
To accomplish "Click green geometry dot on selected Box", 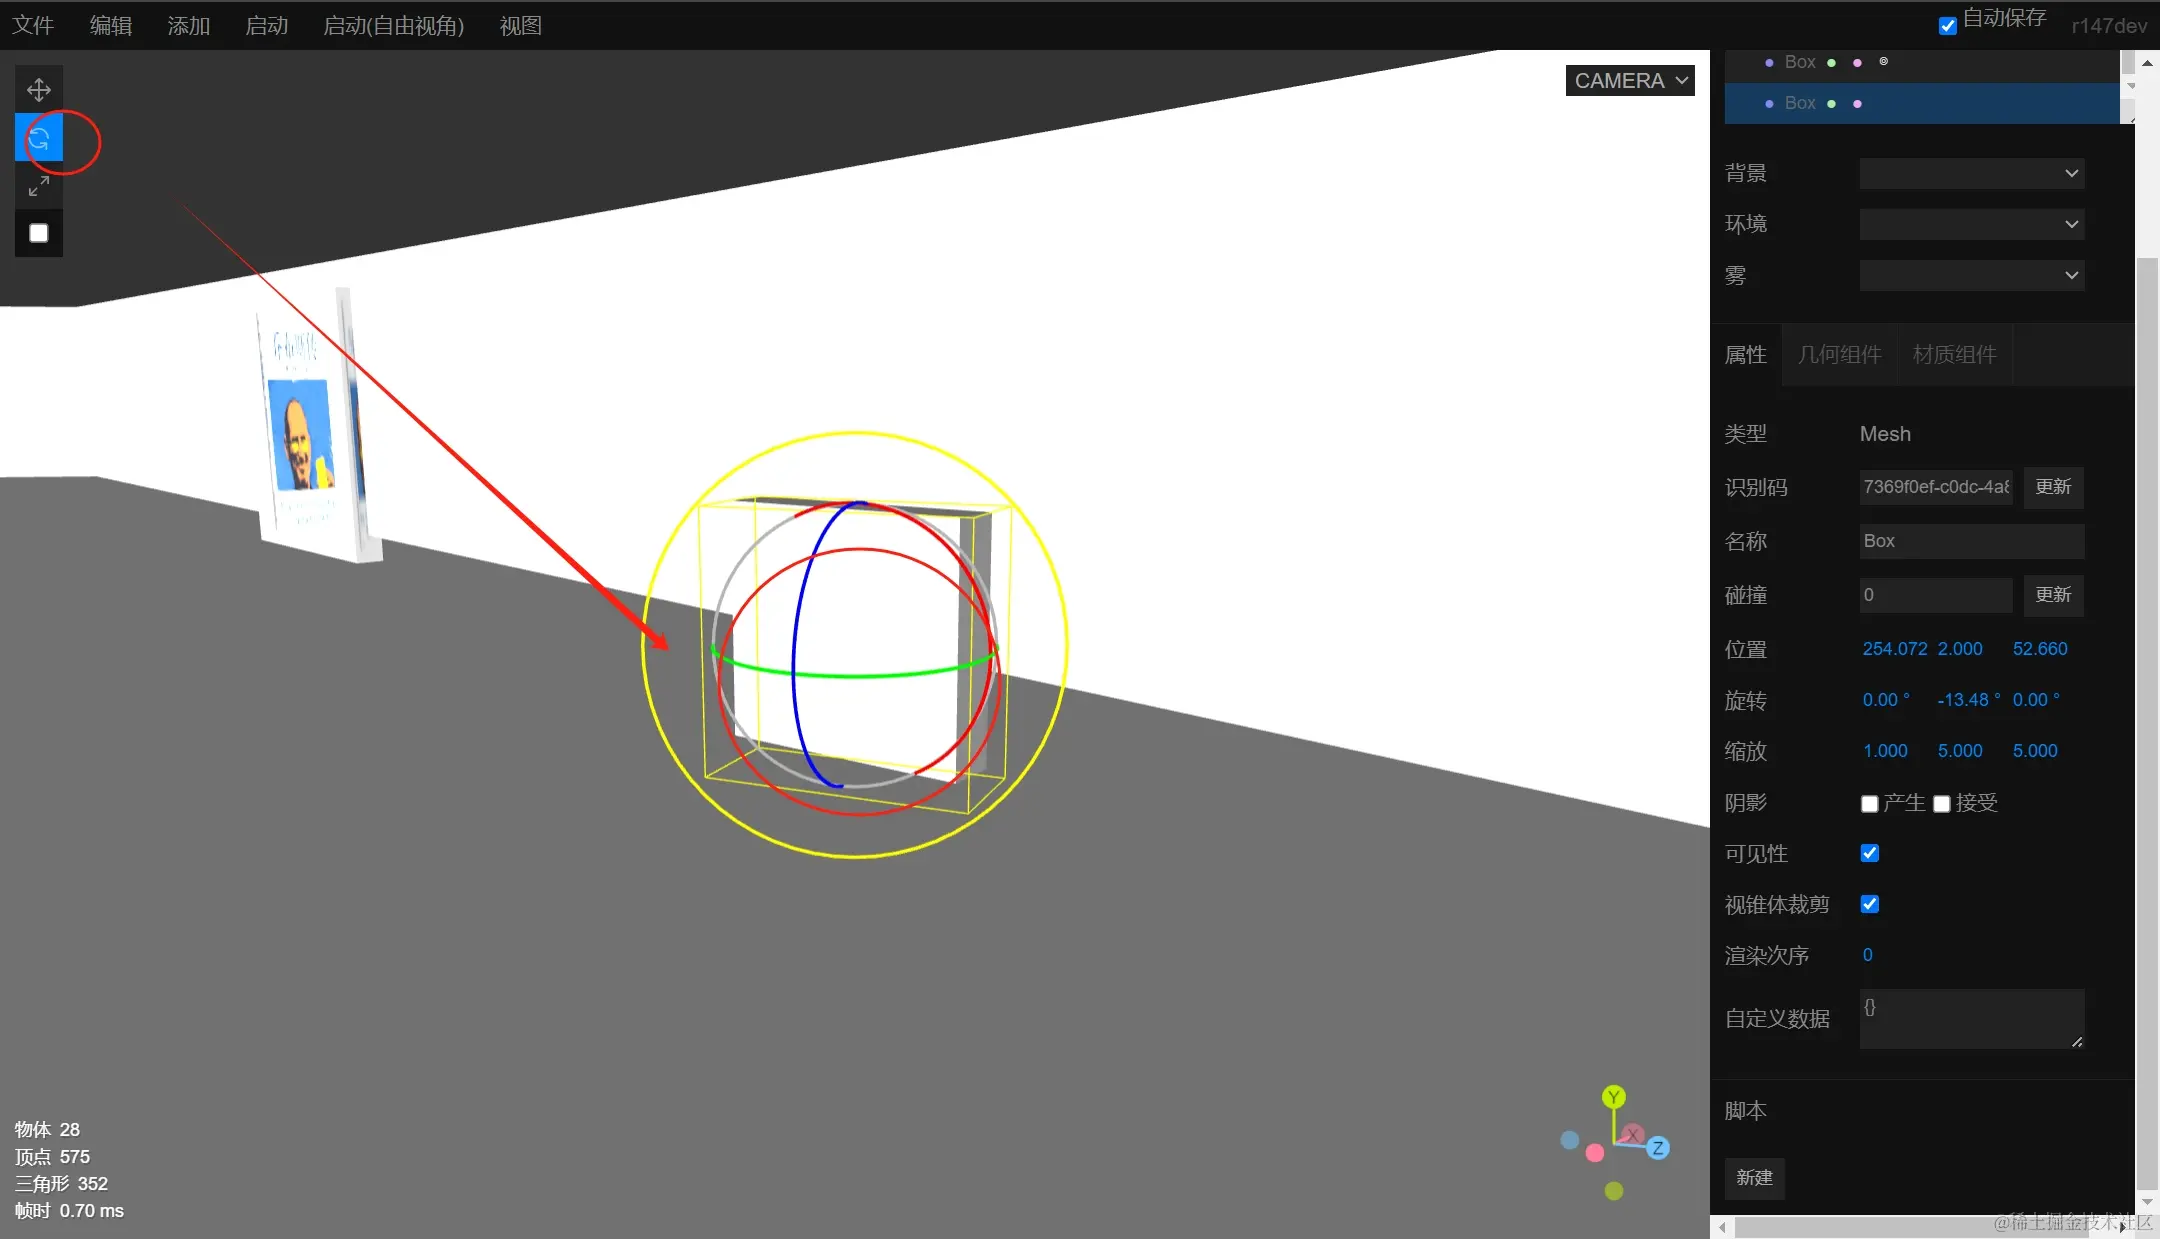I will pos(1831,104).
